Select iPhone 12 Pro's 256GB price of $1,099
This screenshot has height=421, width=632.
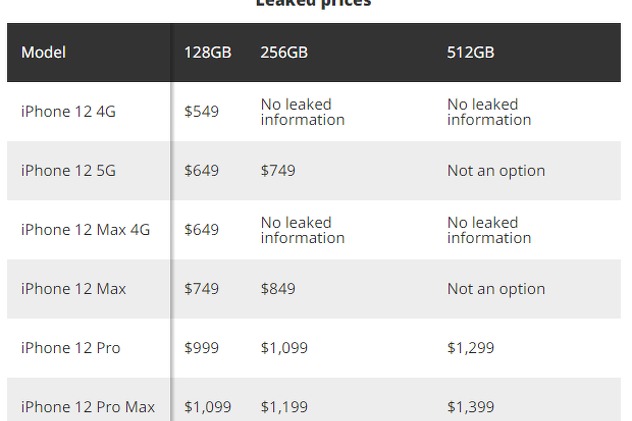284,348
